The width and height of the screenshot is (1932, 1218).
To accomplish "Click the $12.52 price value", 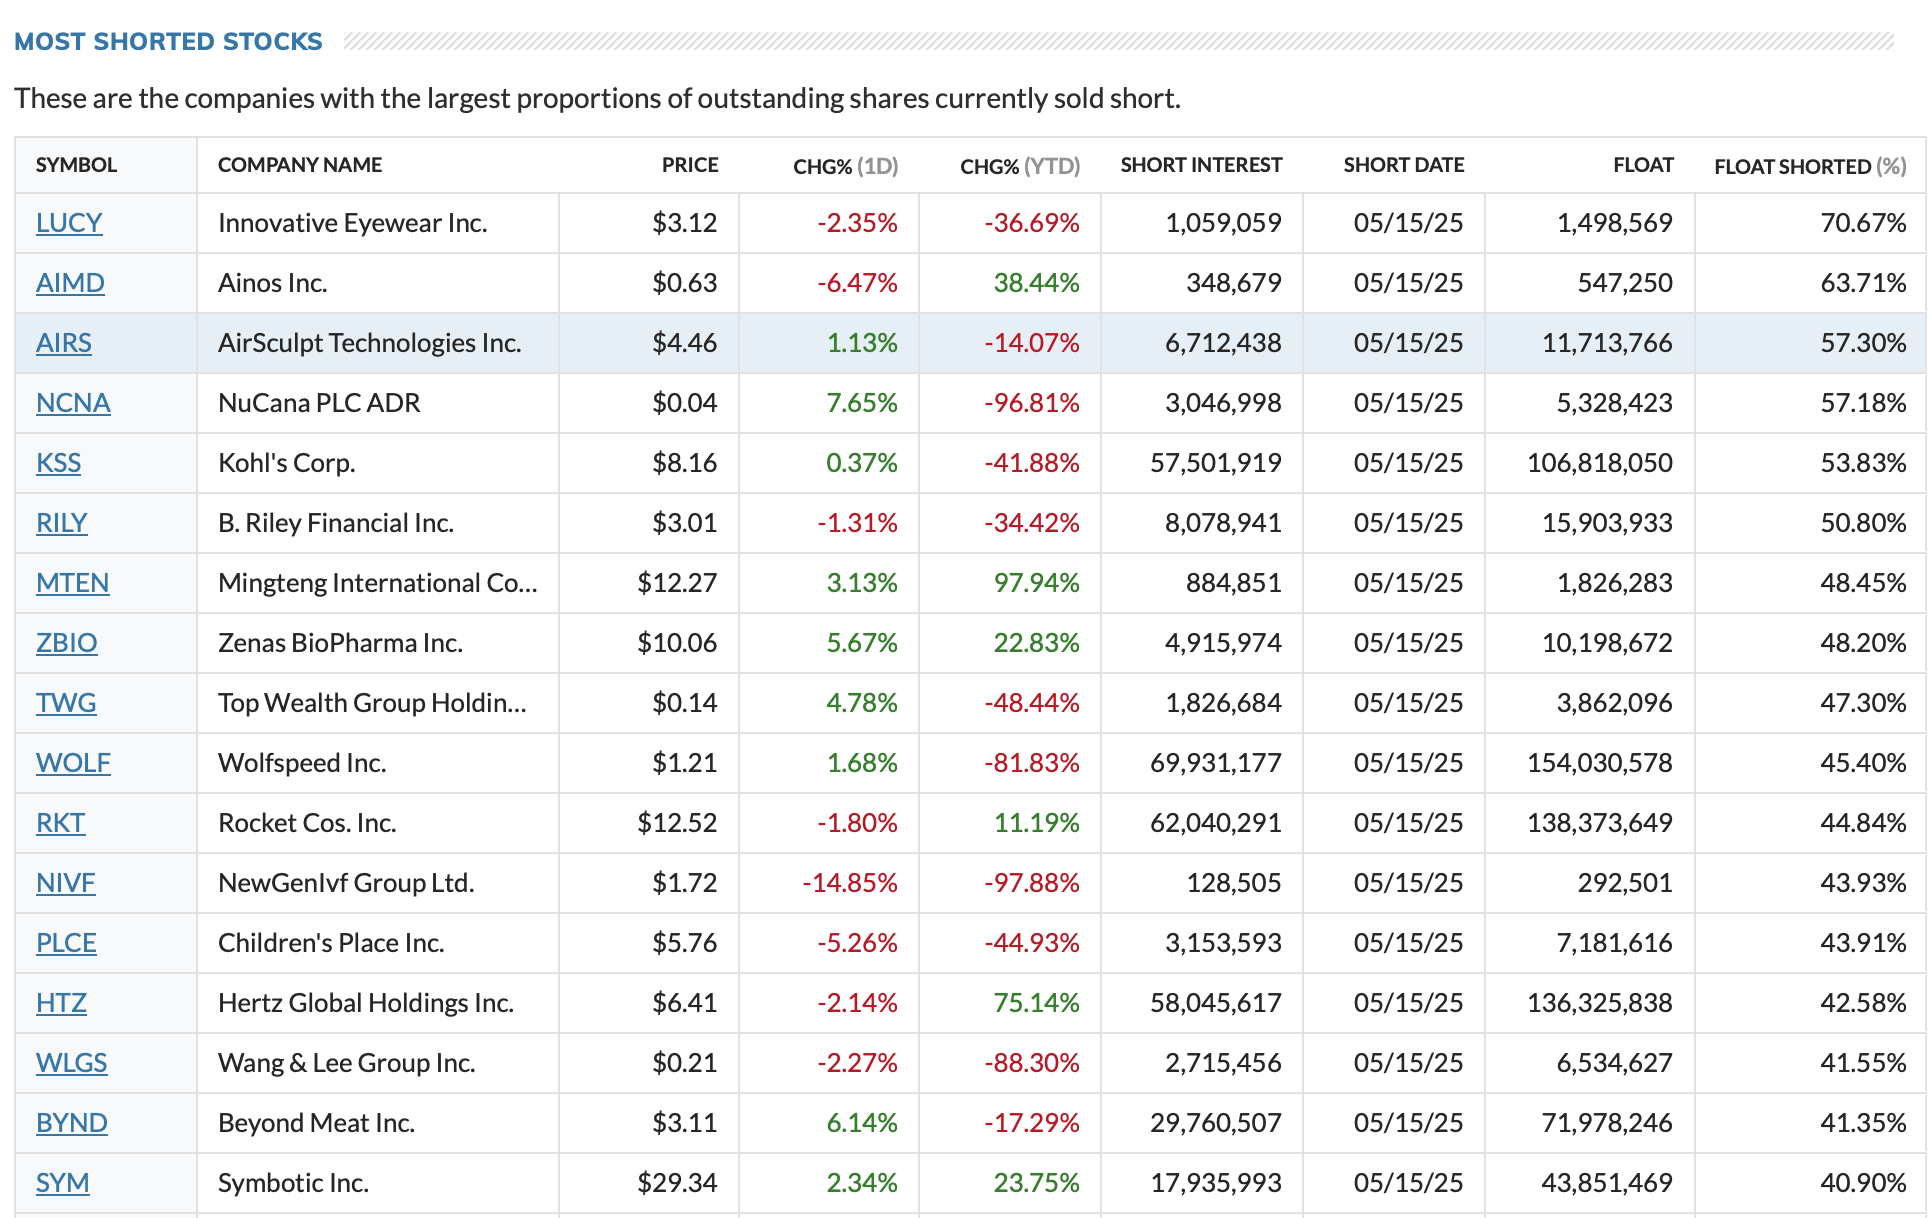I will click(x=677, y=823).
